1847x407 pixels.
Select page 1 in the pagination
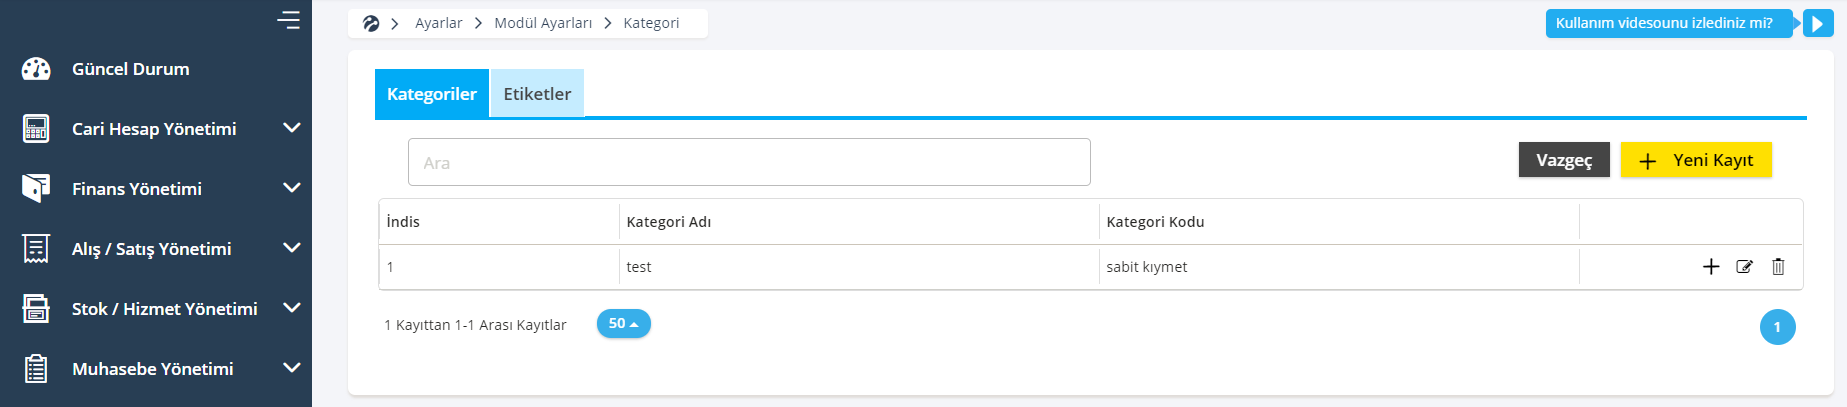point(1778,327)
